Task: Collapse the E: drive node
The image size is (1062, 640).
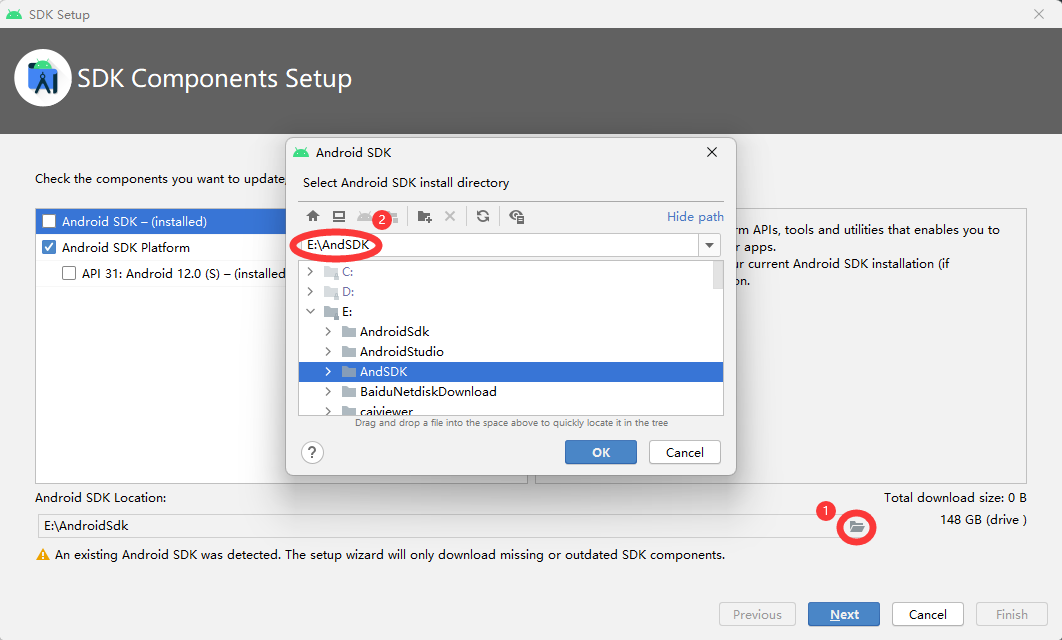Action: tap(310, 311)
